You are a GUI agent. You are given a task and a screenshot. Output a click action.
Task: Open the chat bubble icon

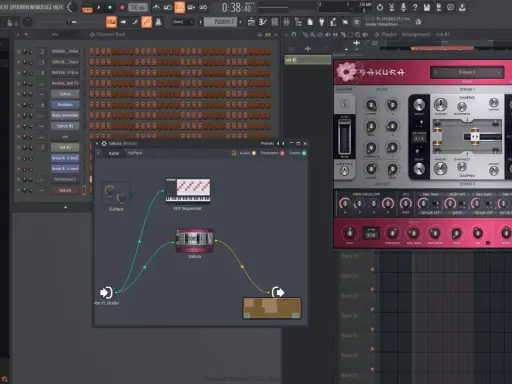pyautogui.click(x=450, y=7)
